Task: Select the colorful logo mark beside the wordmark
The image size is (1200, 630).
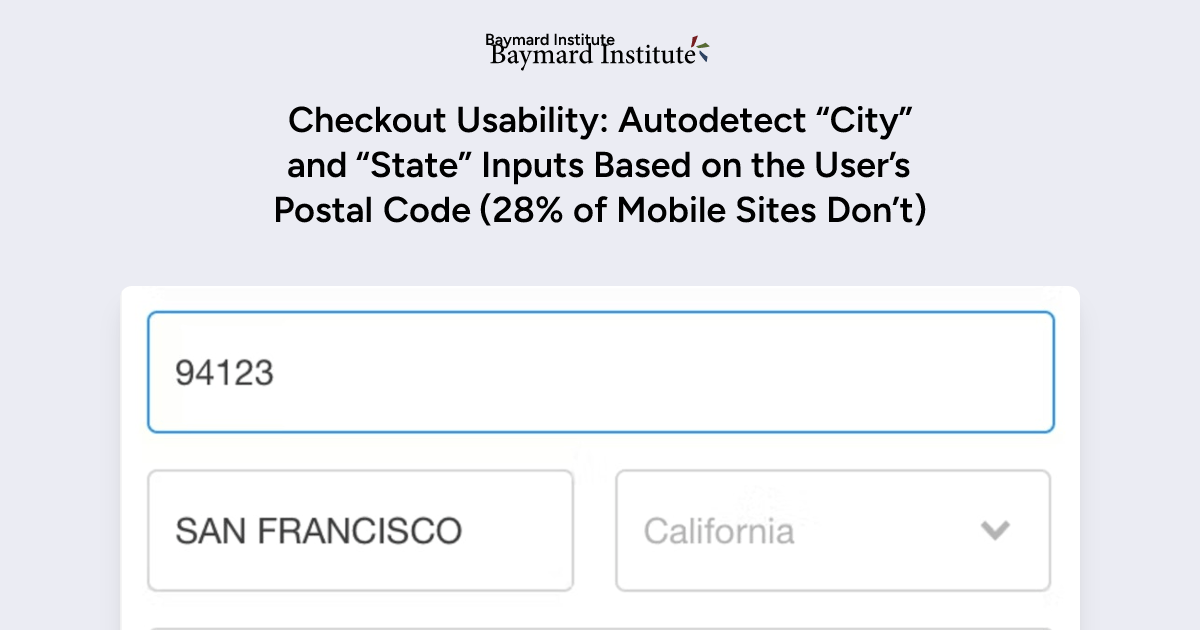Action: click(x=700, y=48)
